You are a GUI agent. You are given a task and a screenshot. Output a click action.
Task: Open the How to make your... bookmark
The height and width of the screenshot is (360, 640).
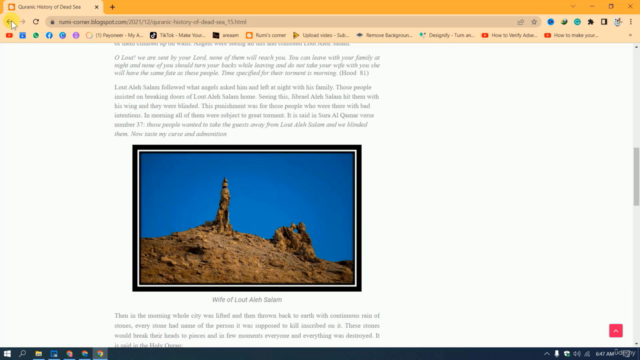click(x=571, y=36)
